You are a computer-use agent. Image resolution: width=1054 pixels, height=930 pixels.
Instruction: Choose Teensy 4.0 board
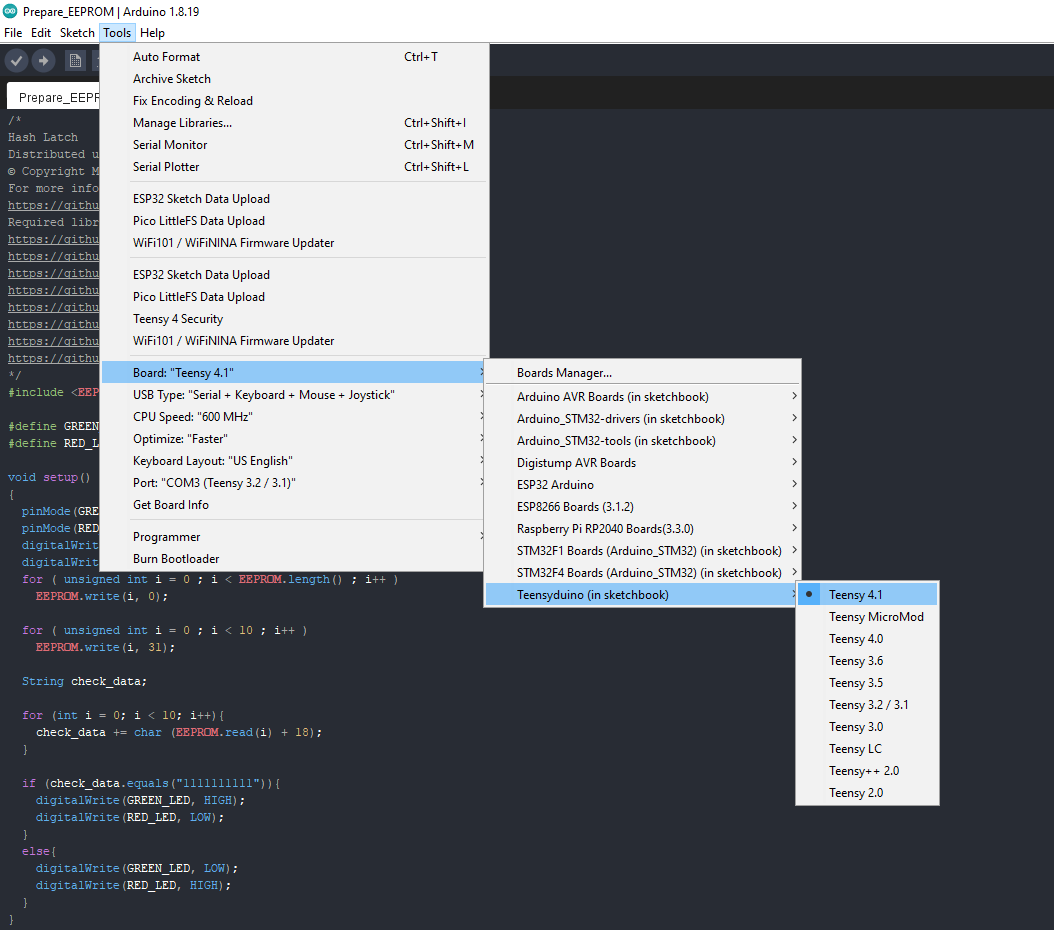(x=867, y=639)
